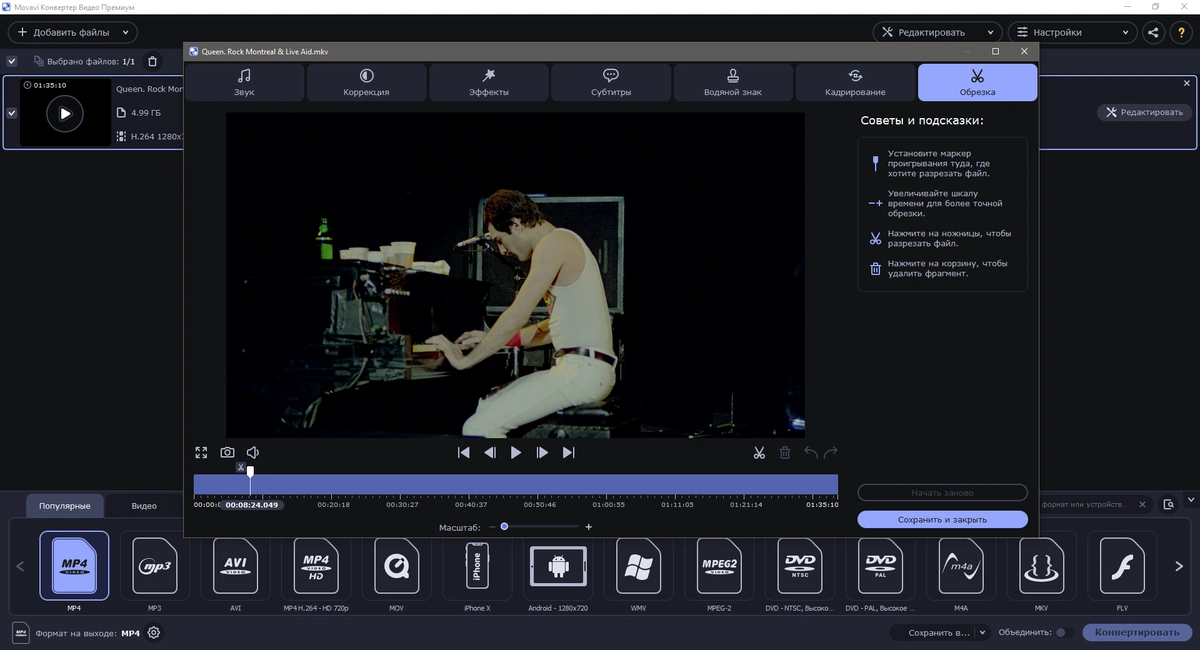The image size is (1200, 650).
Task: Mute audio with the speaker icon
Action: [253, 453]
